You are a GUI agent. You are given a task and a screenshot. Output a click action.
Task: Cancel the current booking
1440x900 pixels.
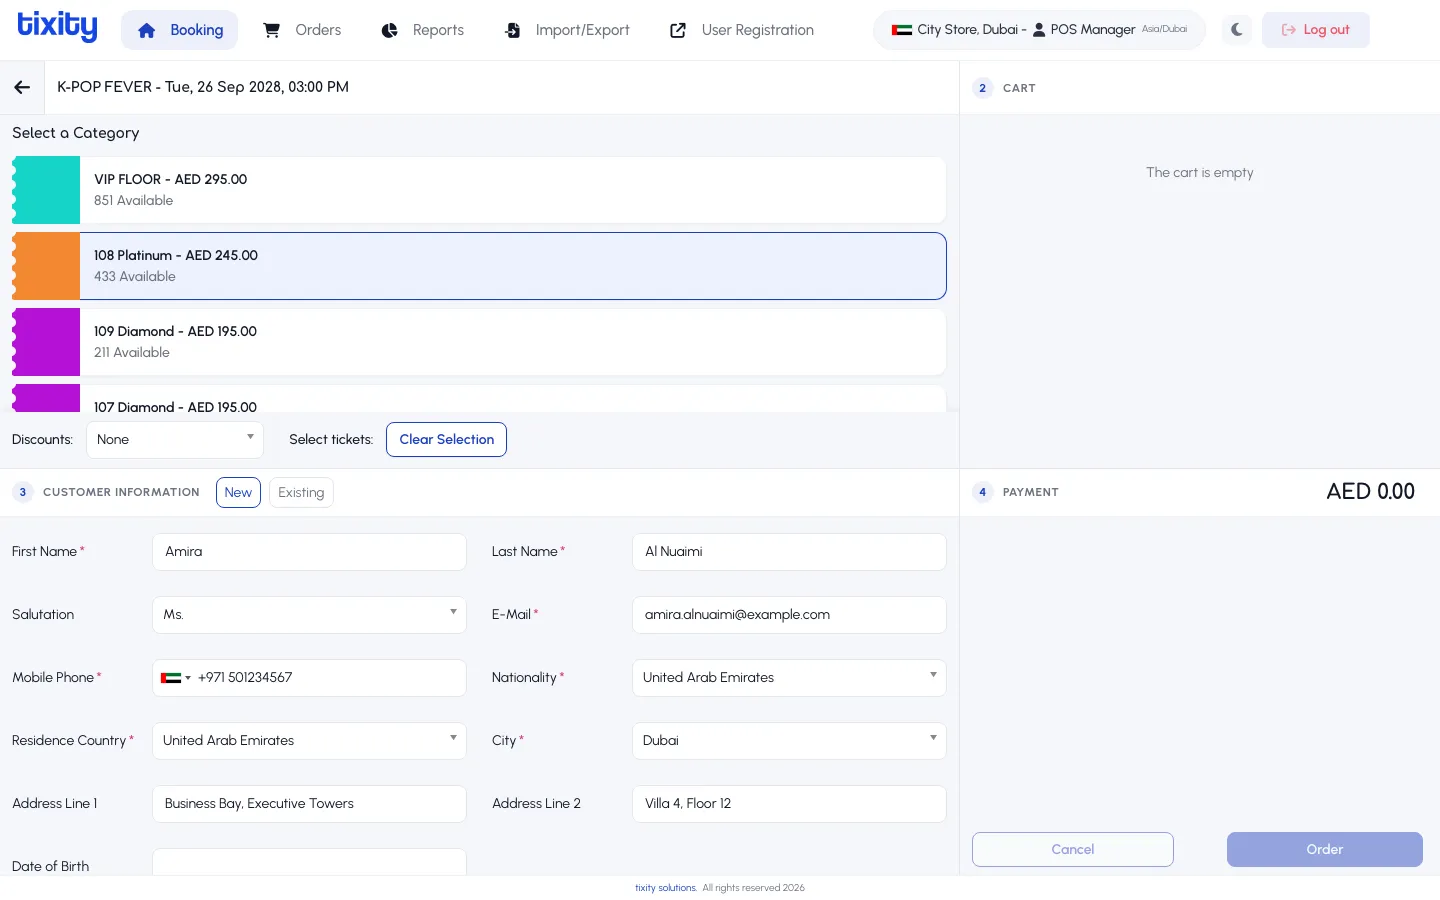pos(1073,850)
